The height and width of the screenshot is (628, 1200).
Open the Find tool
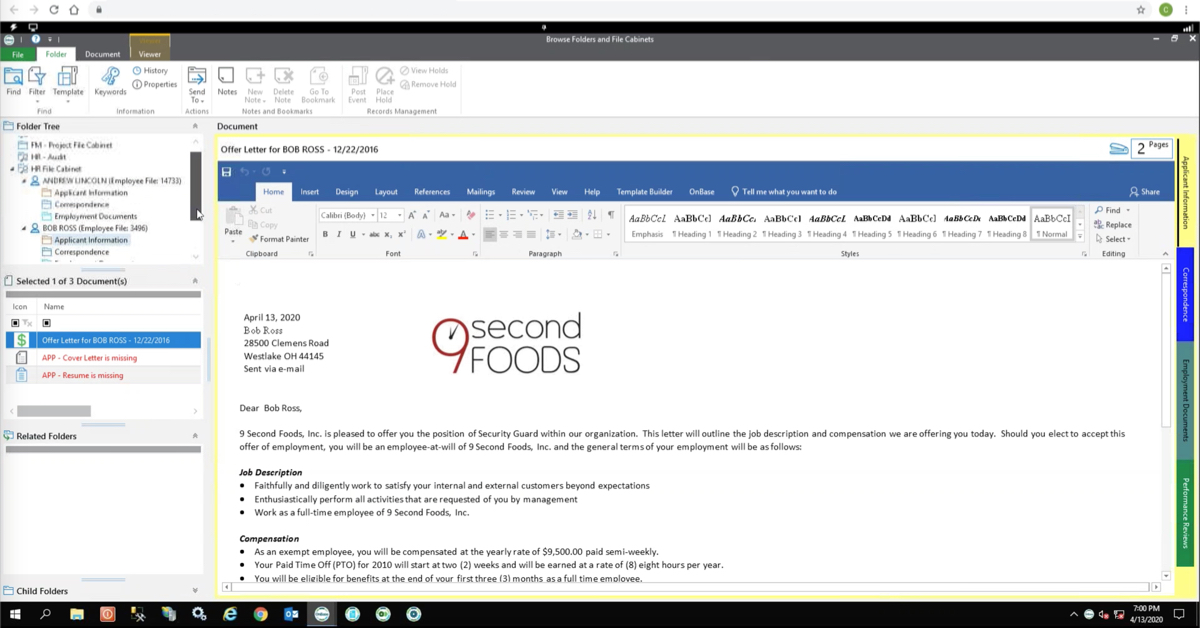pos(14,80)
